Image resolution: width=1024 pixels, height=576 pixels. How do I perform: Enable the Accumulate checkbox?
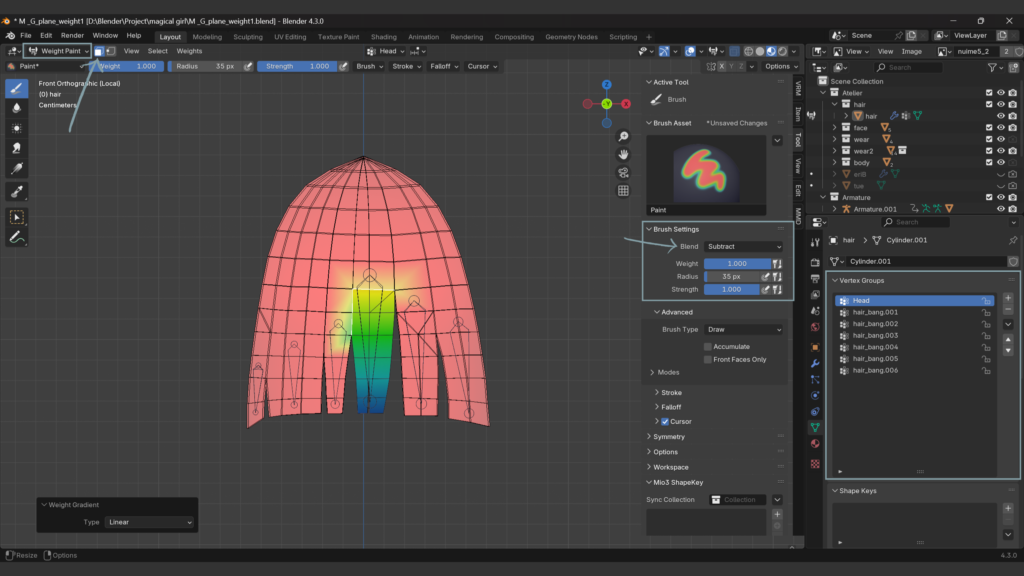[x=708, y=347]
